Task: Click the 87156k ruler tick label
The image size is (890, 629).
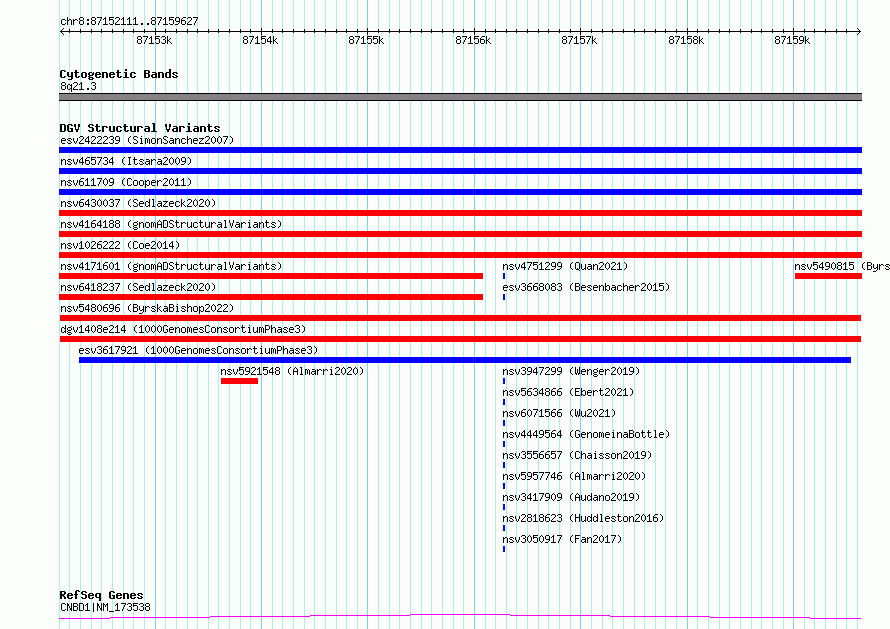Action: (473, 40)
